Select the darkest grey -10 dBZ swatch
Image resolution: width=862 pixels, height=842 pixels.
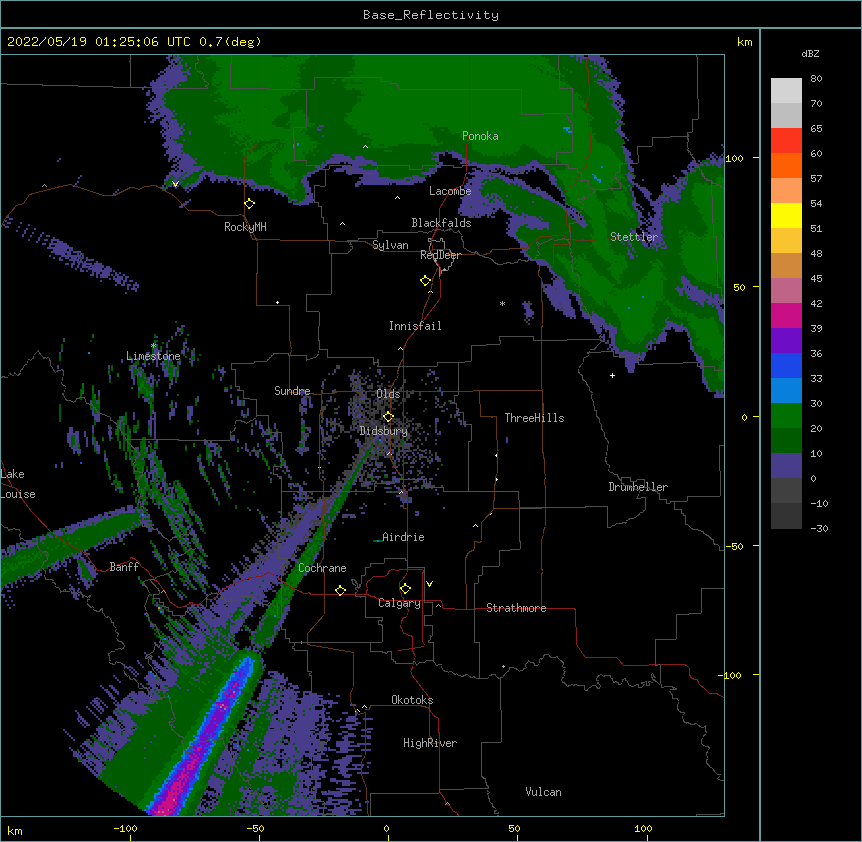pos(786,516)
